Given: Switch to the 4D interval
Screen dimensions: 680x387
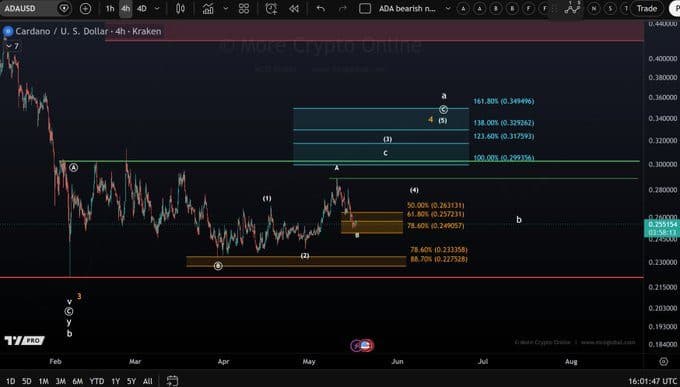Looking at the screenshot, I should (x=142, y=9).
